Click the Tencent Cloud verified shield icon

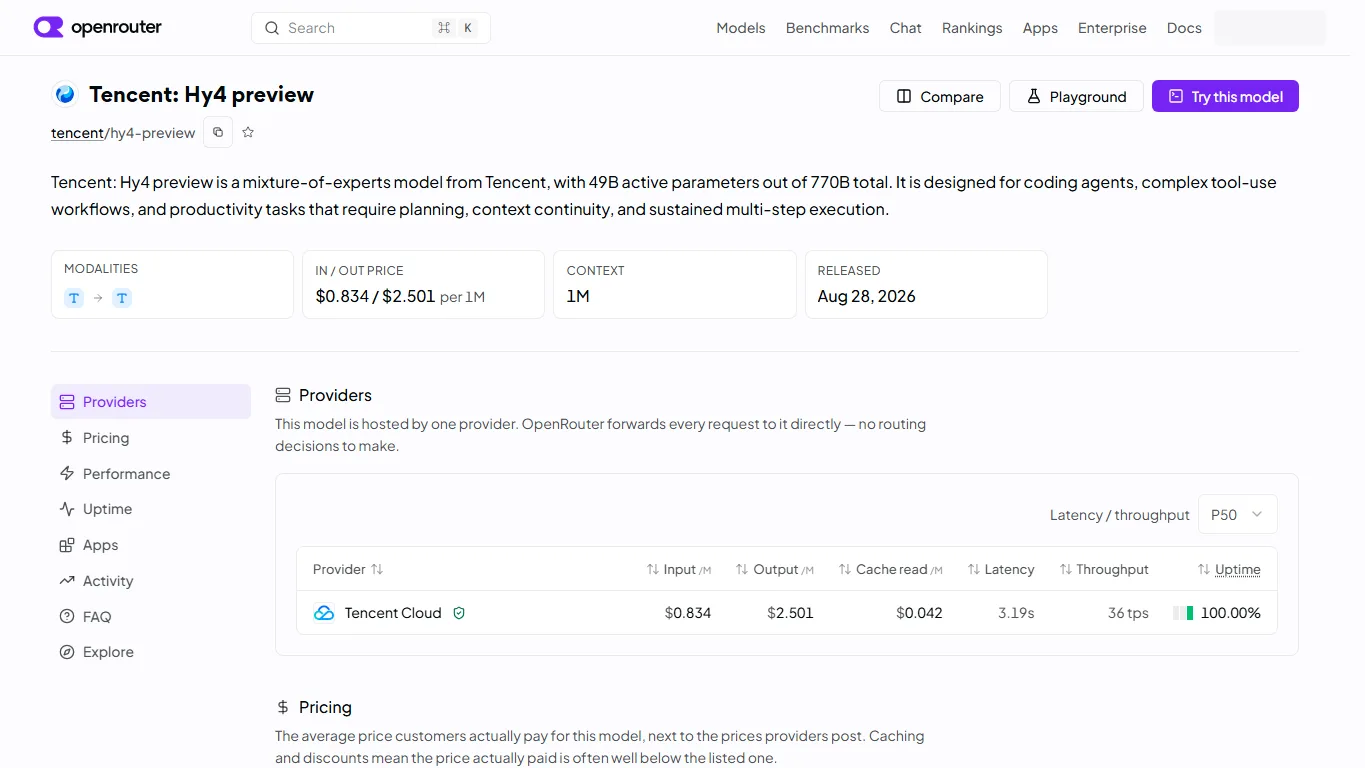click(x=459, y=613)
